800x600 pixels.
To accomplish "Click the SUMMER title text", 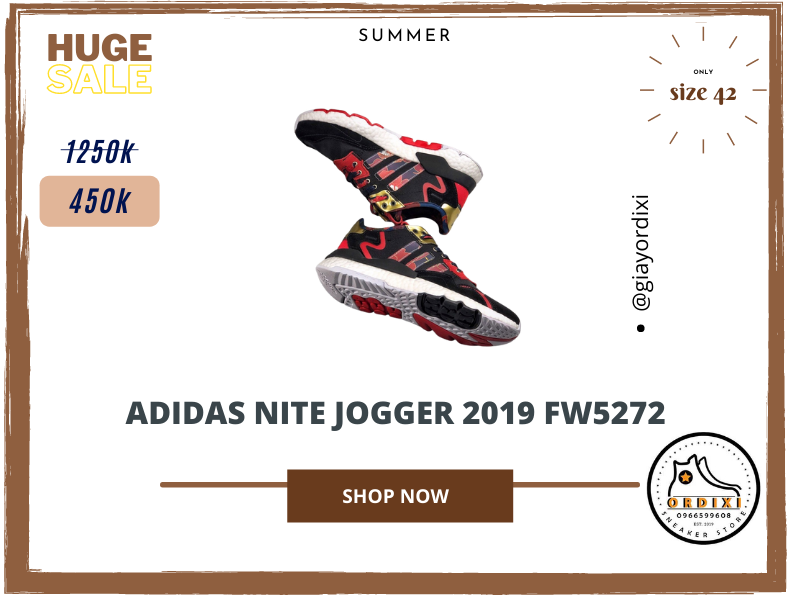I will 405,35.
